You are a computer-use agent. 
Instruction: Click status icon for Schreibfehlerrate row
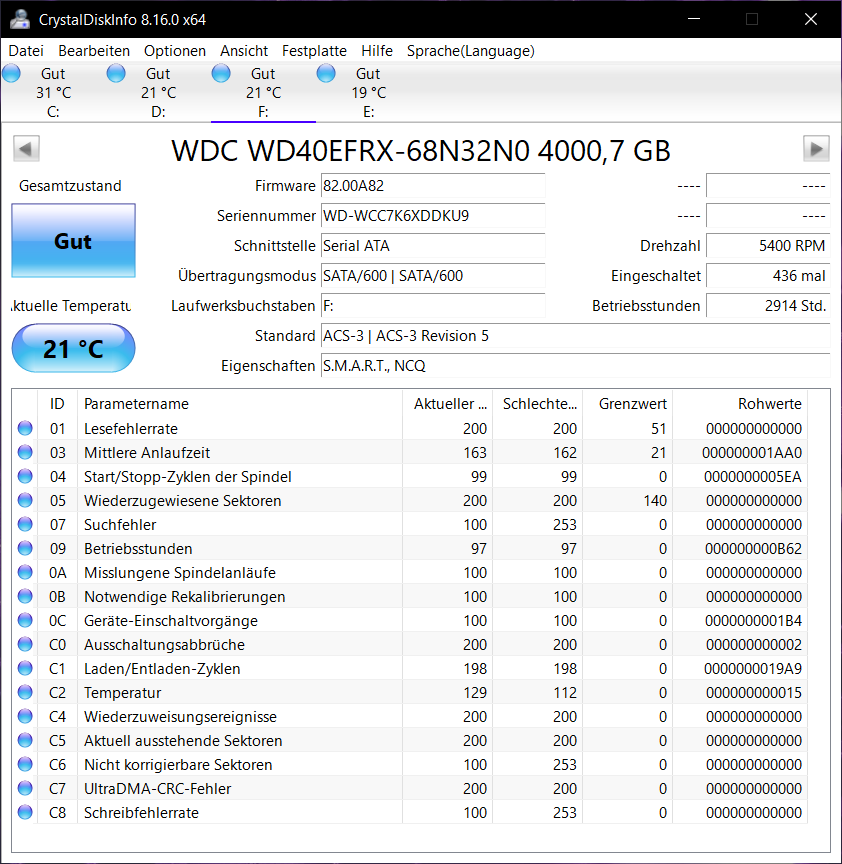pos(25,812)
